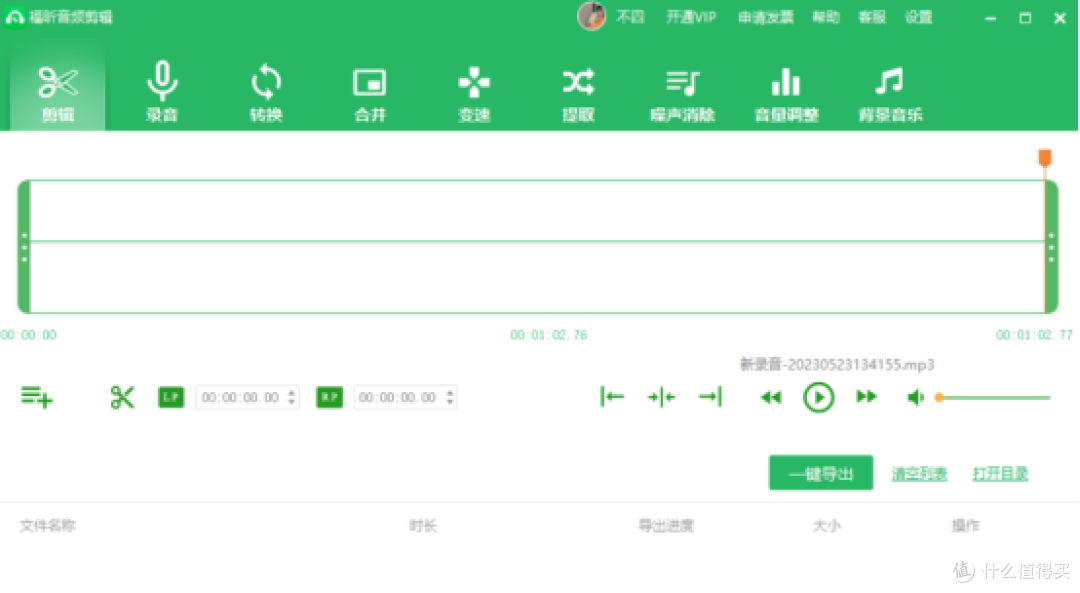The image size is (1080, 593).
Task: Play the audio clip
Action: 818,397
